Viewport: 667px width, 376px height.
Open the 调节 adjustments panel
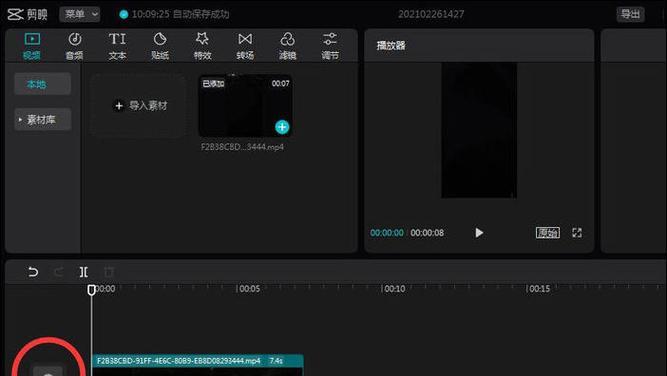point(330,46)
